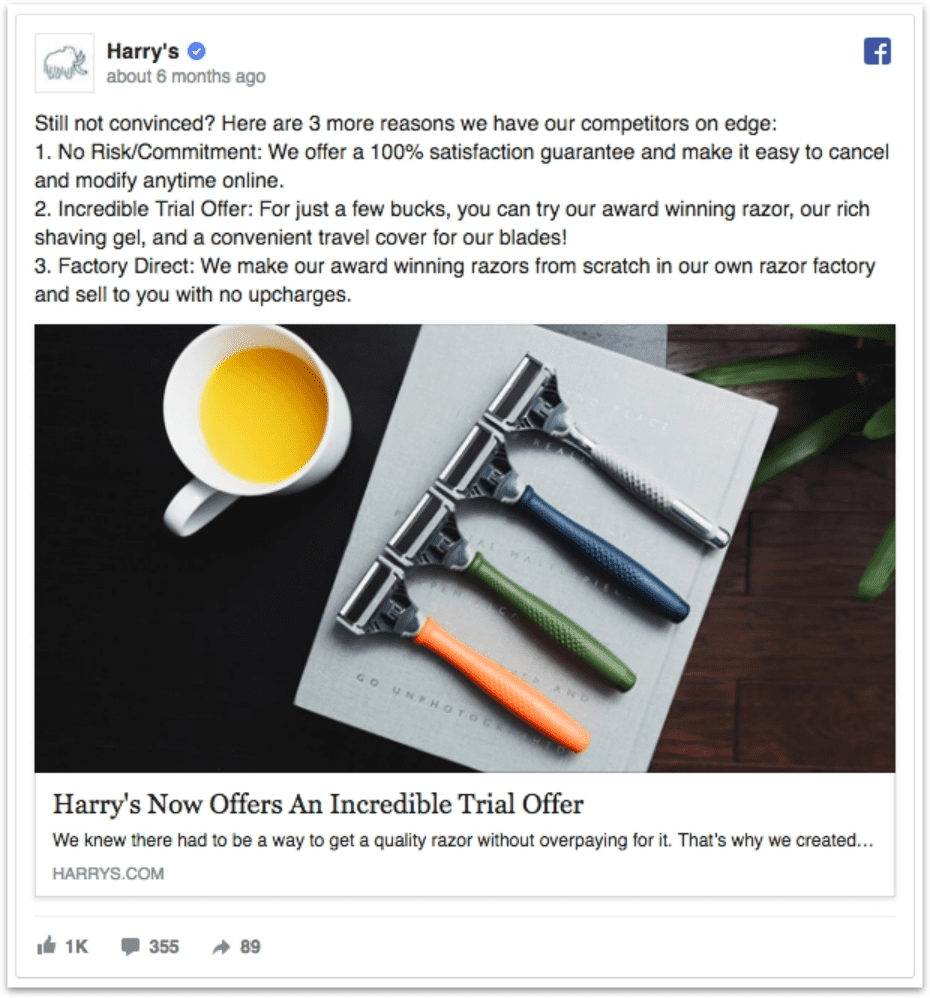Share the post with arrow icon
Viewport: 930px width, 998px height.
tap(221, 947)
